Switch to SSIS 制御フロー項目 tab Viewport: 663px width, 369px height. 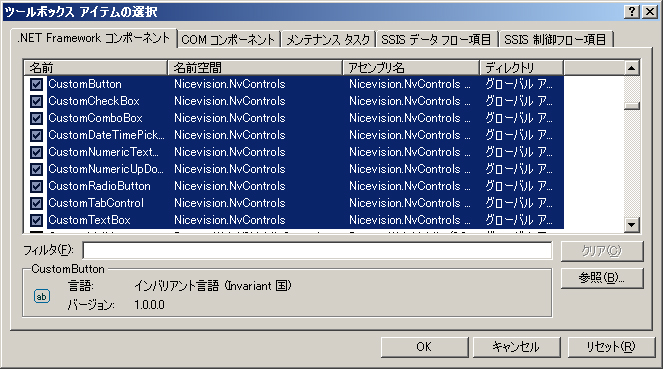coord(555,40)
